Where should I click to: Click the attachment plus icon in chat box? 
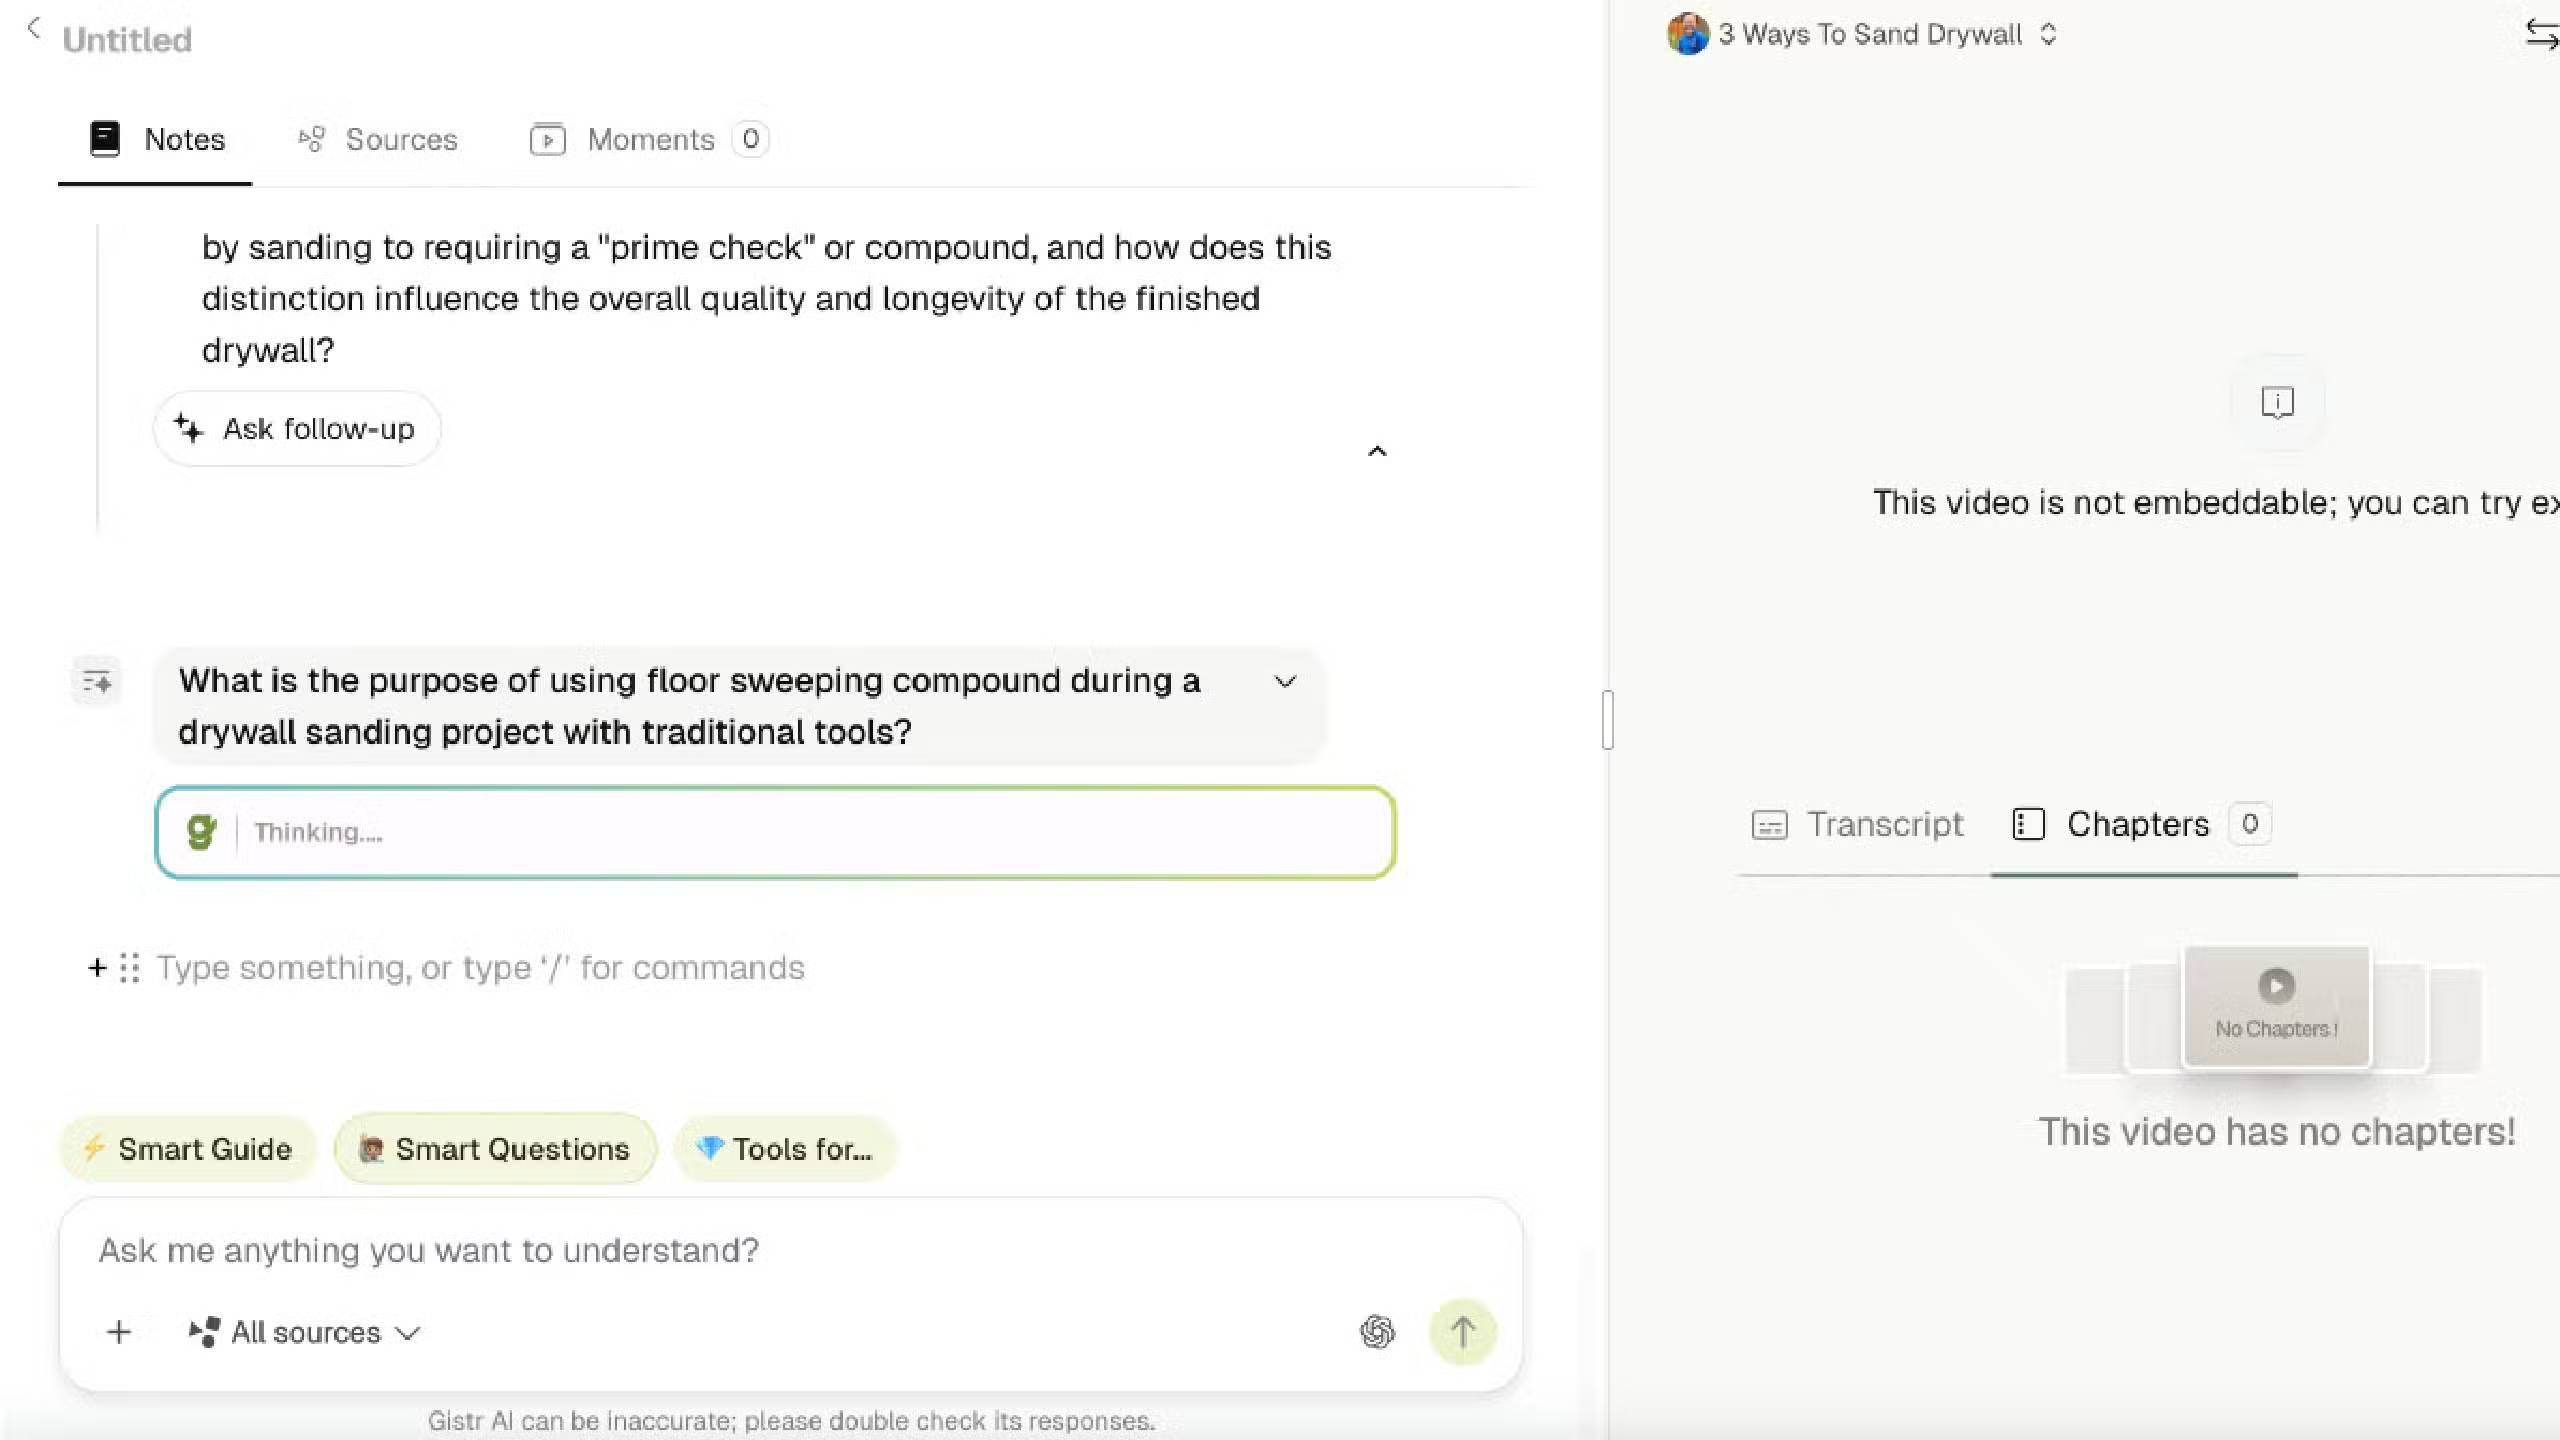119,1332
